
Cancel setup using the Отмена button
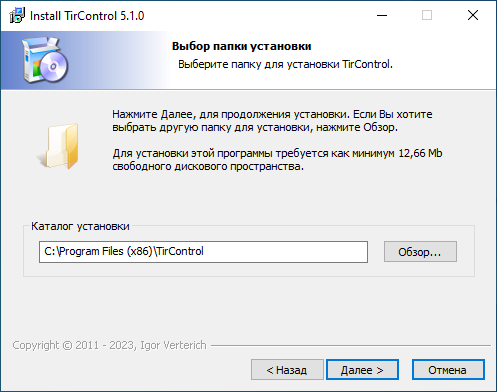click(x=448, y=369)
